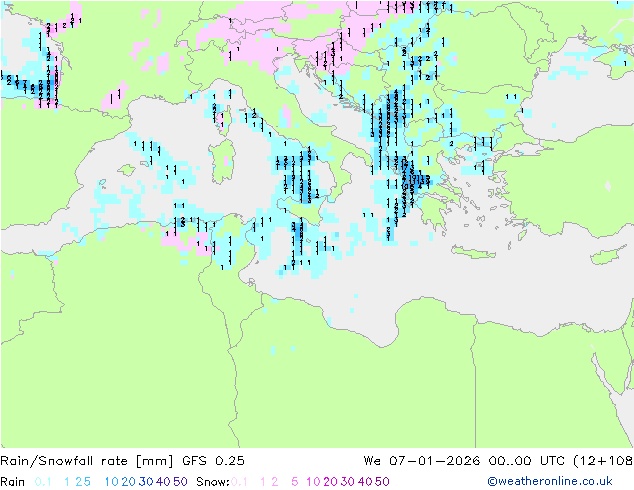Click the 'We 07-01-2026' date text
Image resolution: width=634 pixels, height=490 pixels.
pos(422,461)
